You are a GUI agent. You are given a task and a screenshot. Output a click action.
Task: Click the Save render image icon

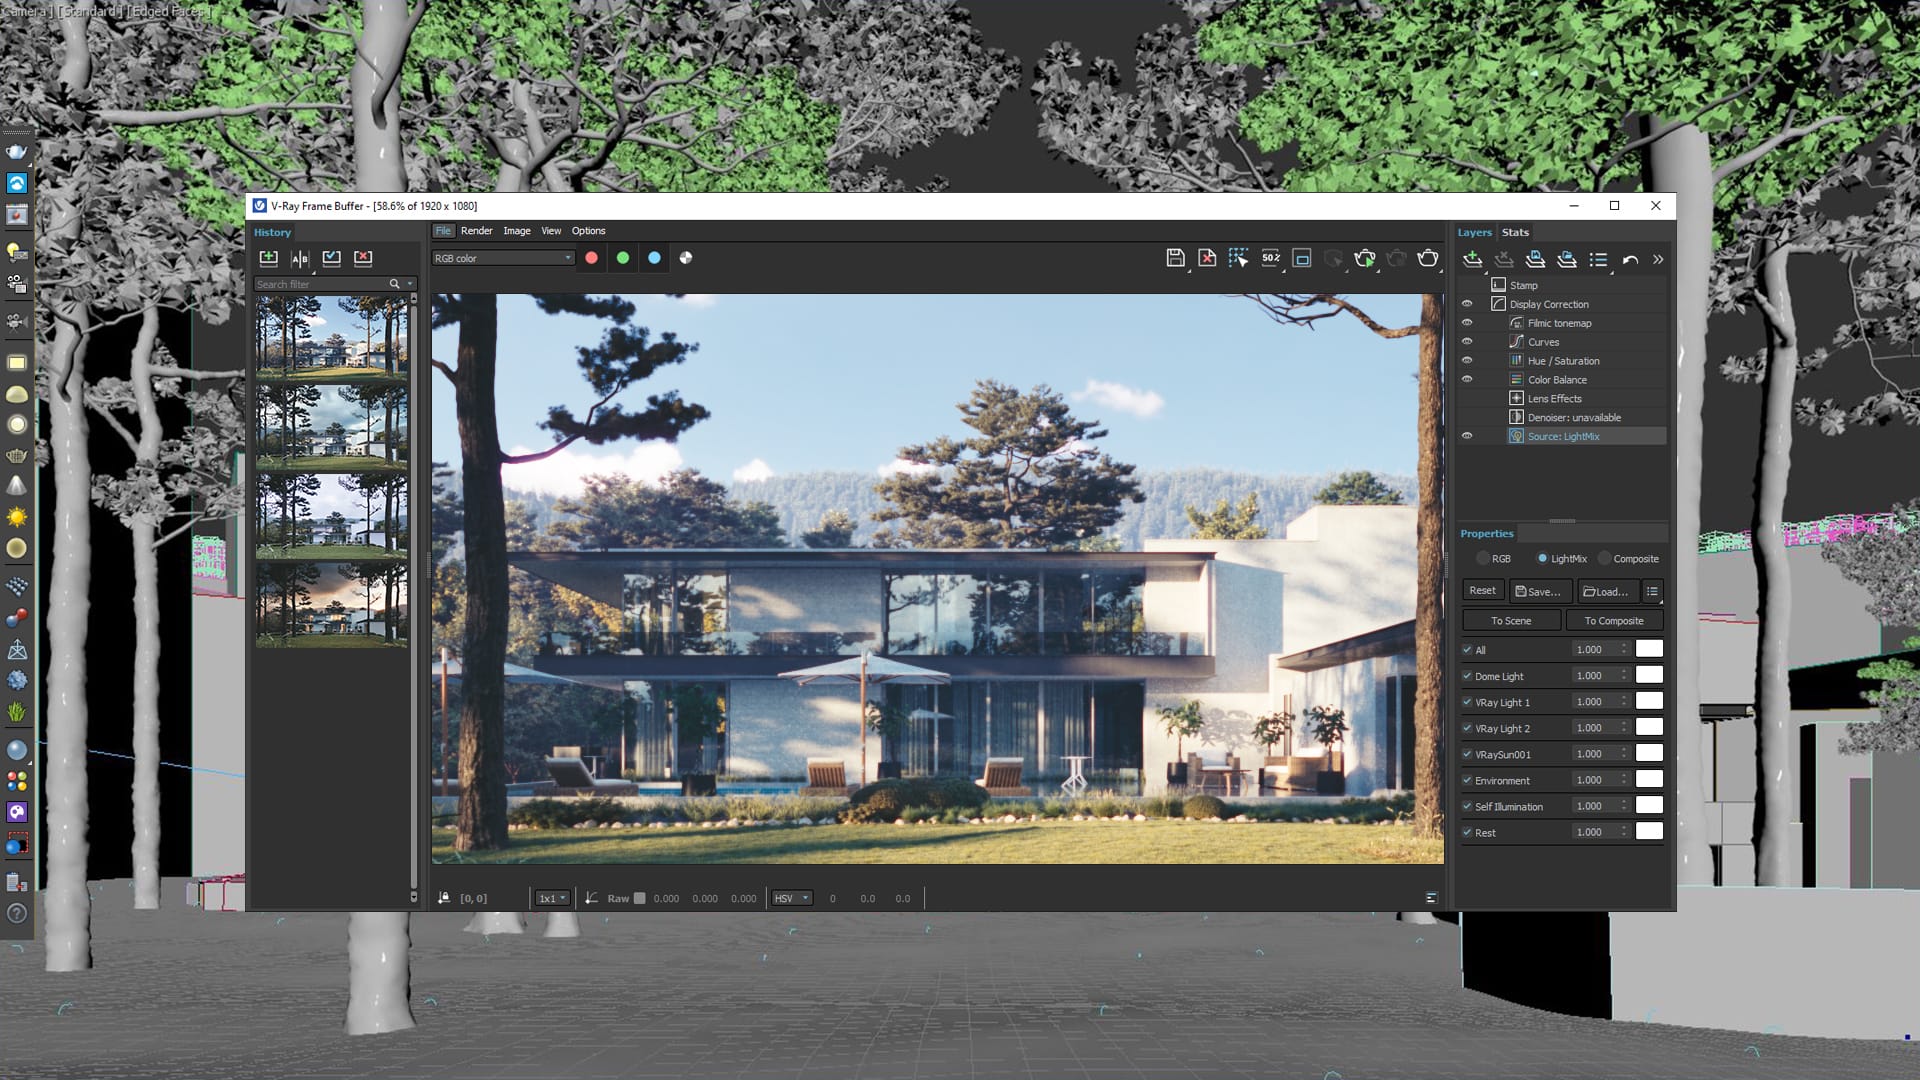pos(1174,257)
